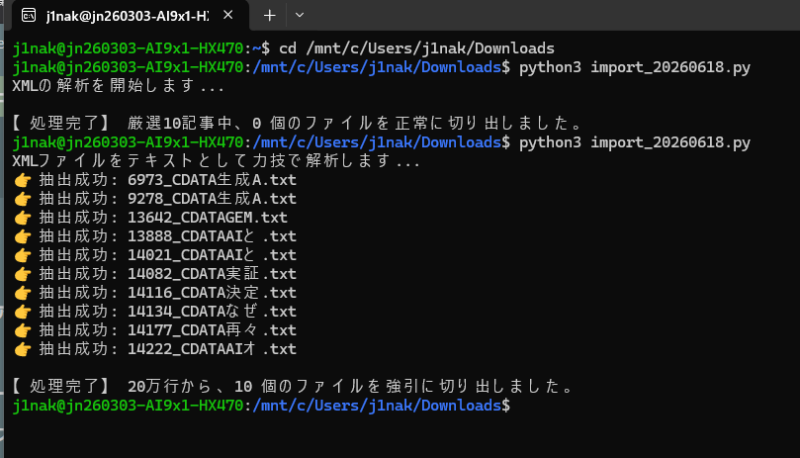Screen dimensions: 800x458
Task: Click file name '6973_CDATA生成A.txt'
Action: [212, 180]
